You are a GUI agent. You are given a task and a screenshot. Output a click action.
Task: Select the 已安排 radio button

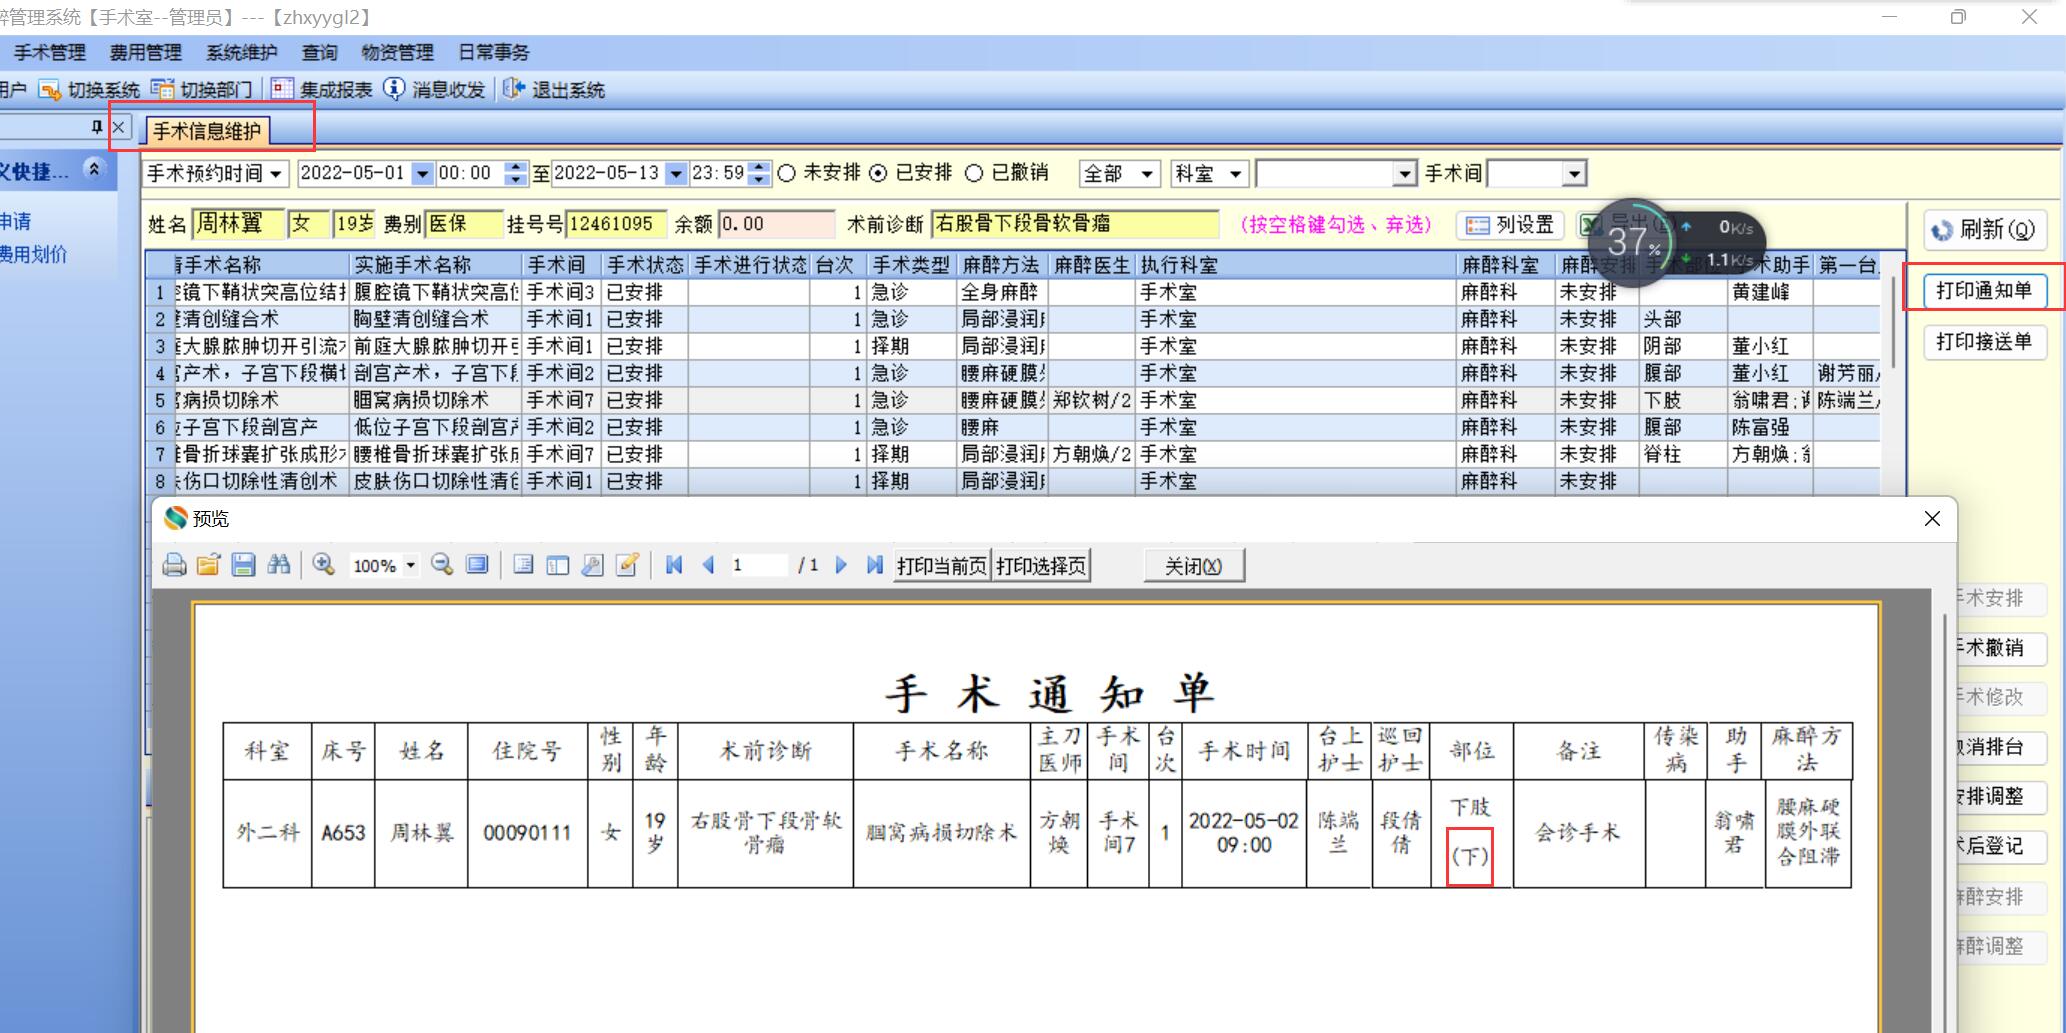(878, 173)
